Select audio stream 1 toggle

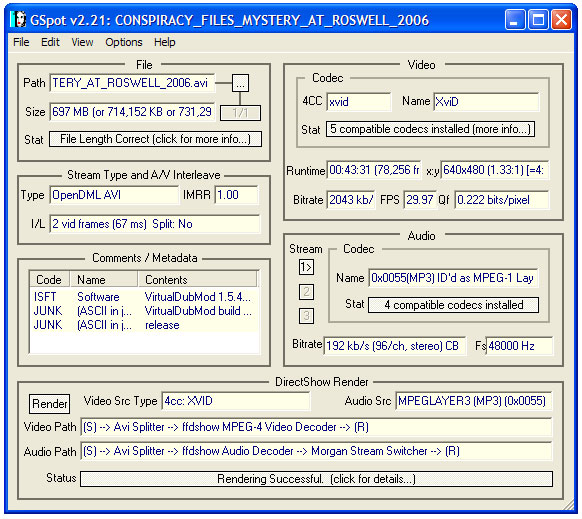click(x=306, y=267)
